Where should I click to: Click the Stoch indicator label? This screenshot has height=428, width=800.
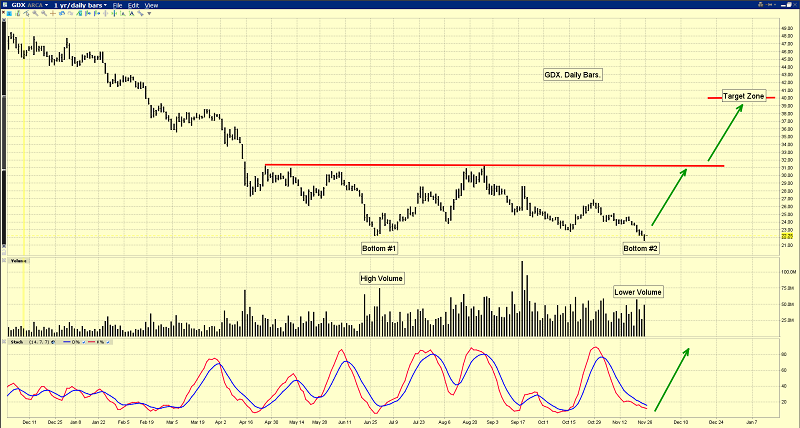(x=17, y=342)
